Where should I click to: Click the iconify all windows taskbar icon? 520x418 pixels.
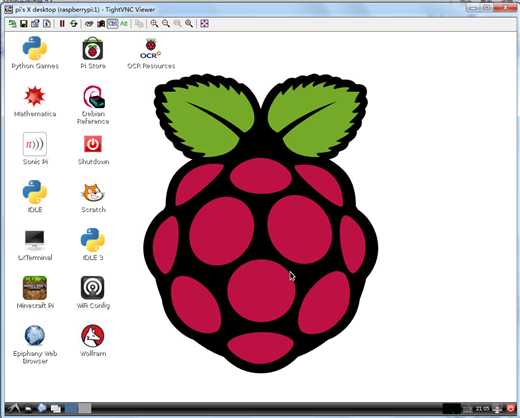click(56, 408)
